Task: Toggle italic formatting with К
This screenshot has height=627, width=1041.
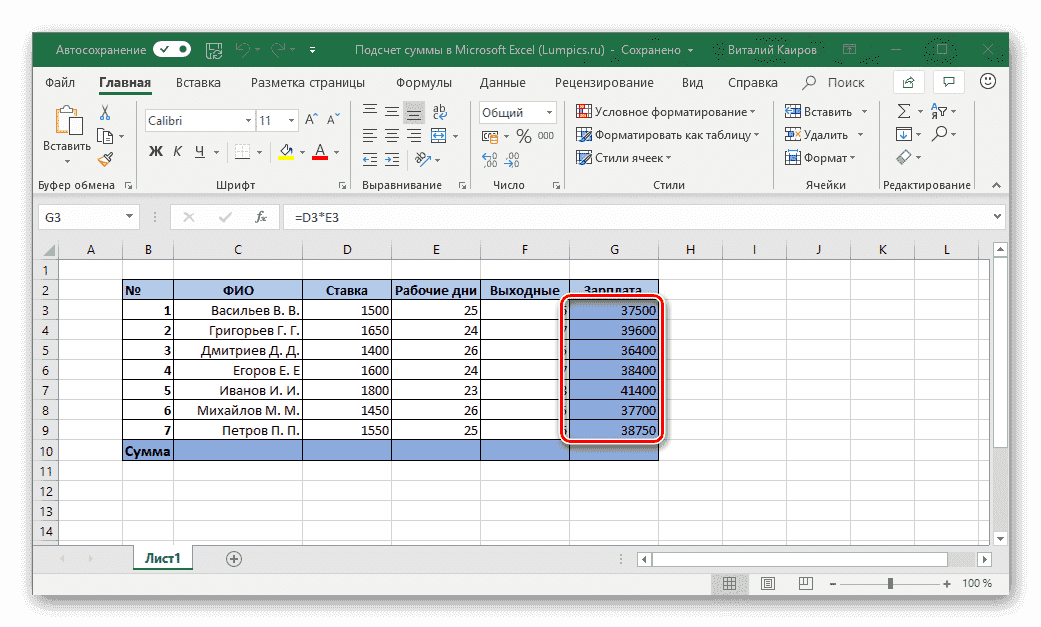Action: 175,151
